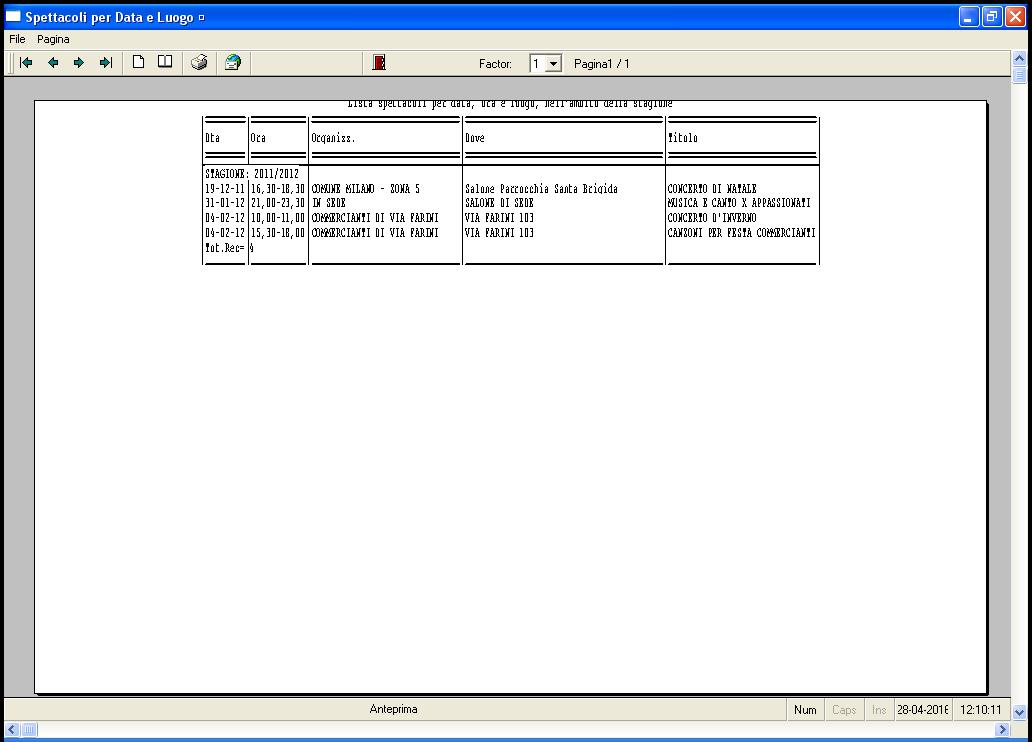Click the Organizz. column header
The height and width of the screenshot is (742, 1032).
[333, 138]
